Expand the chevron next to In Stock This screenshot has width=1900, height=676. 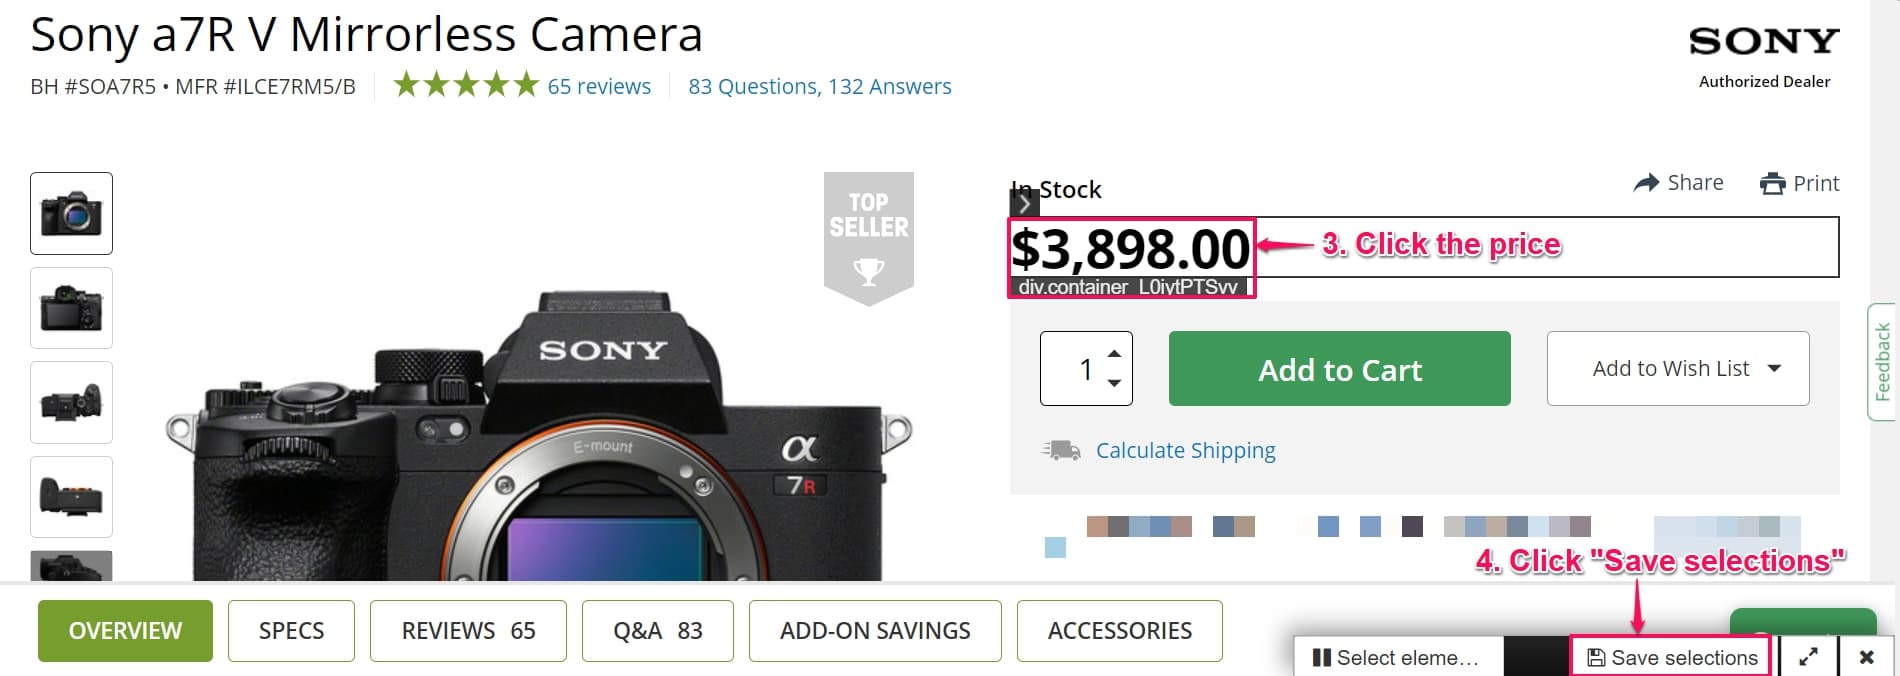[x=1024, y=202]
